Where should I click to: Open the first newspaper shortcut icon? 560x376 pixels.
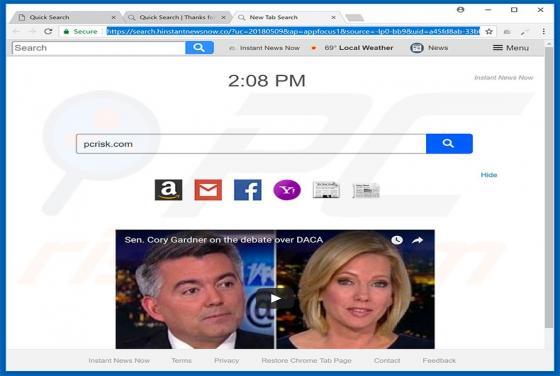326,190
